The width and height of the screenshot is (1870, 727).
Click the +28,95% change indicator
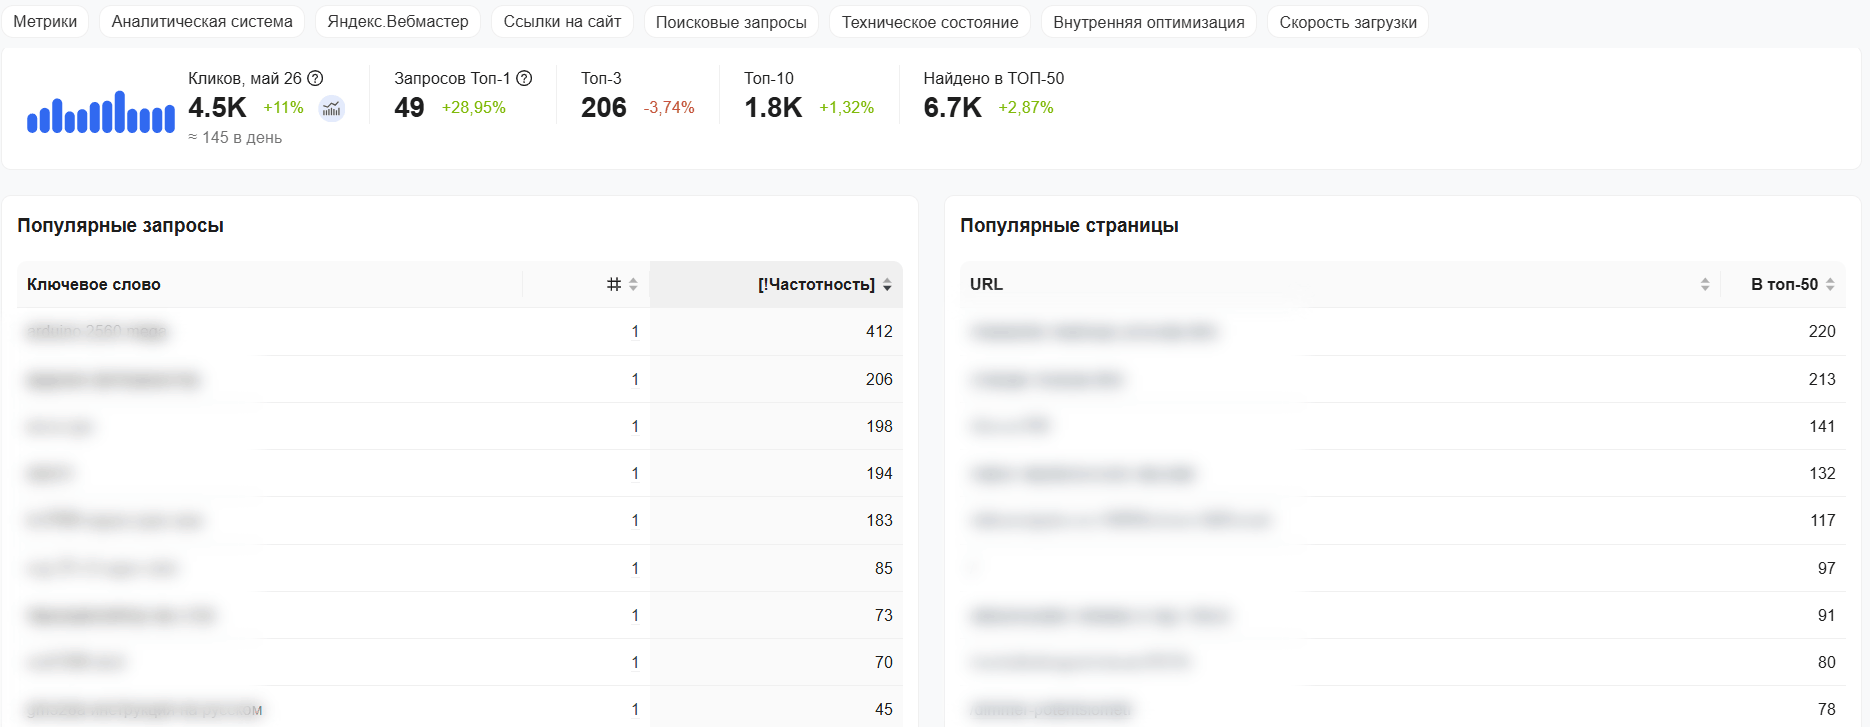tap(474, 108)
